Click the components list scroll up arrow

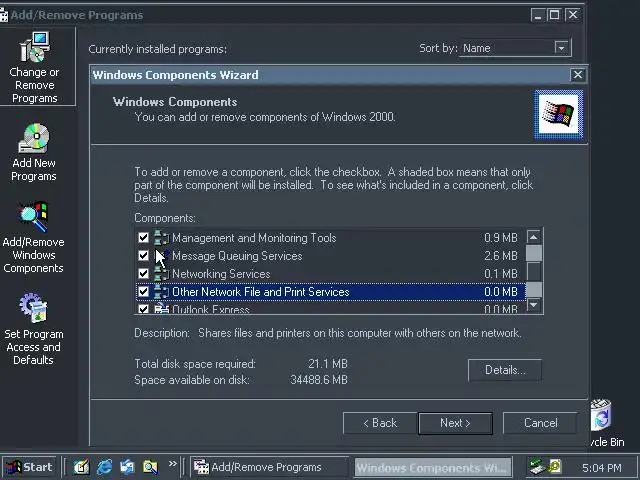[534, 237]
